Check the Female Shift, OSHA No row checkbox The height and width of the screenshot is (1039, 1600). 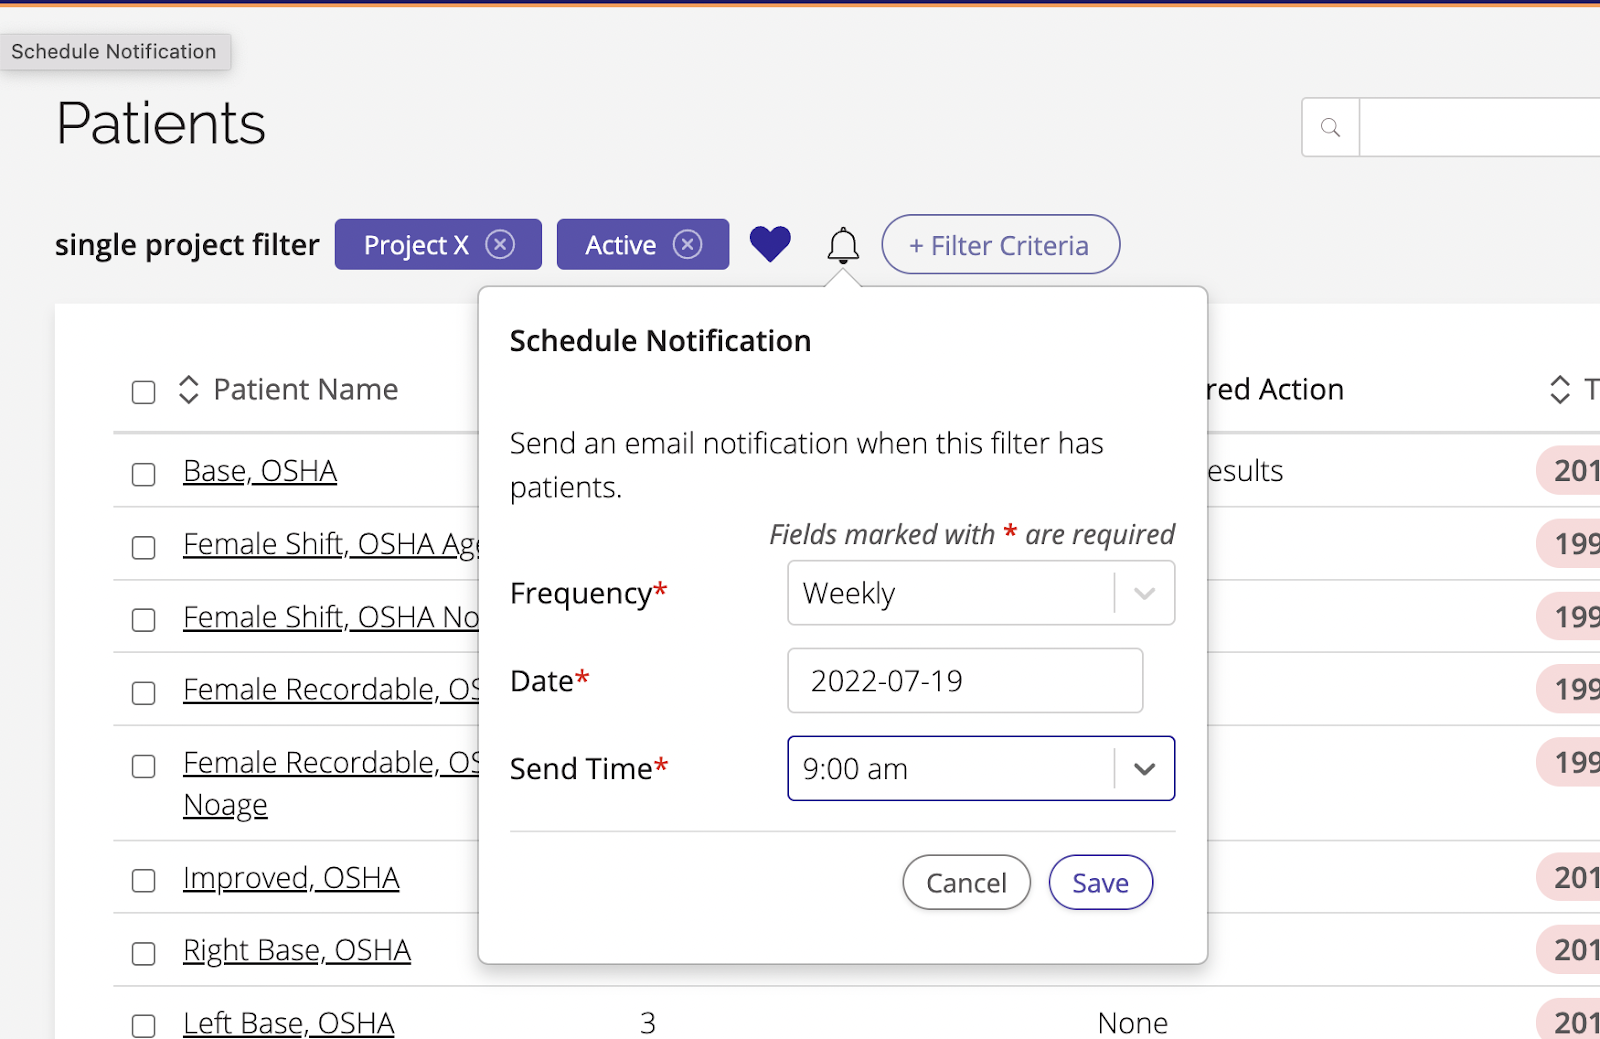(144, 620)
